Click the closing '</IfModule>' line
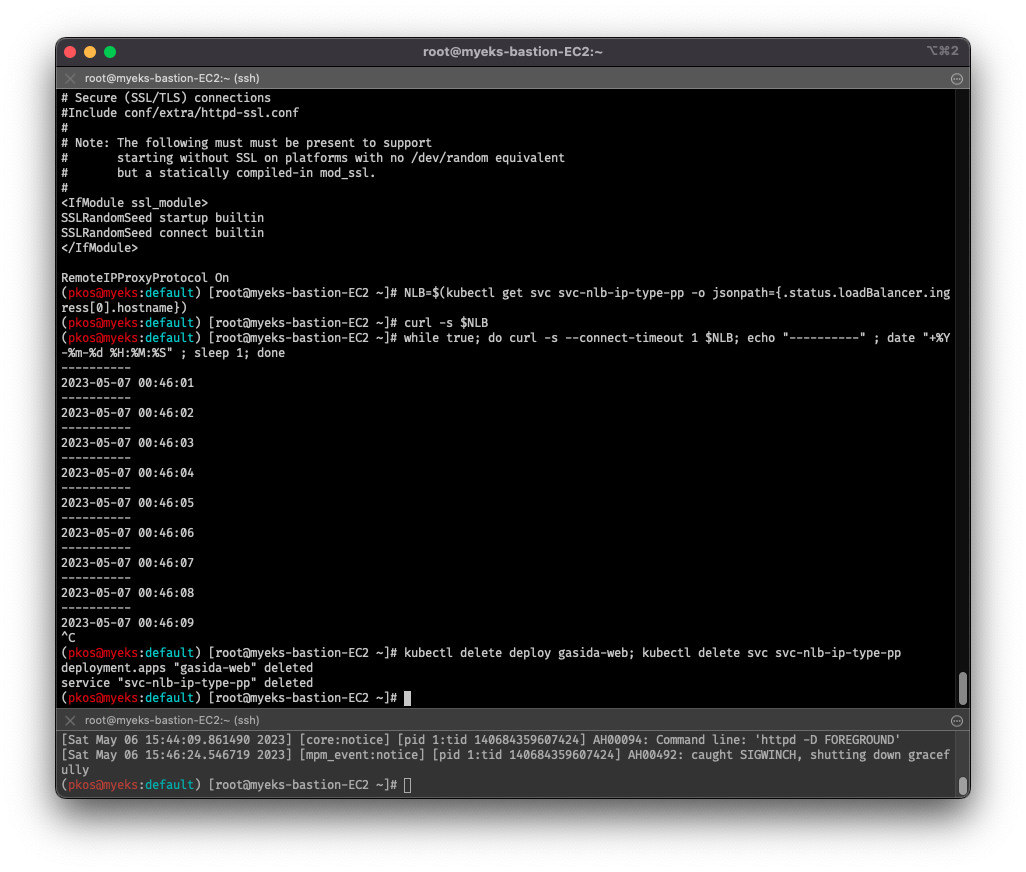The image size is (1026, 872). 99,248
